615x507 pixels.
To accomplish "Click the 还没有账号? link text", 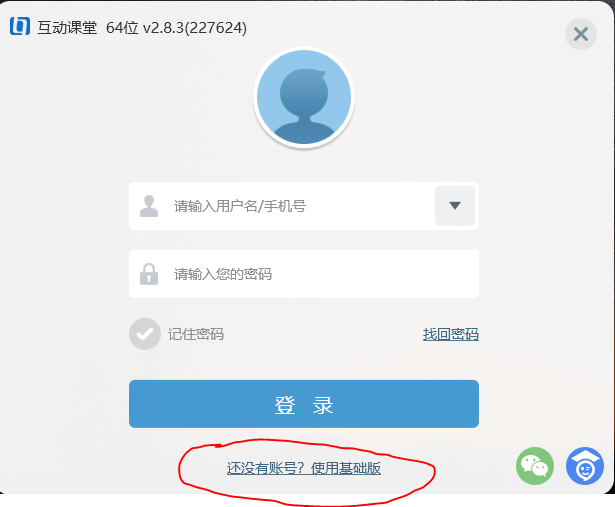I will pyautogui.click(x=266, y=468).
